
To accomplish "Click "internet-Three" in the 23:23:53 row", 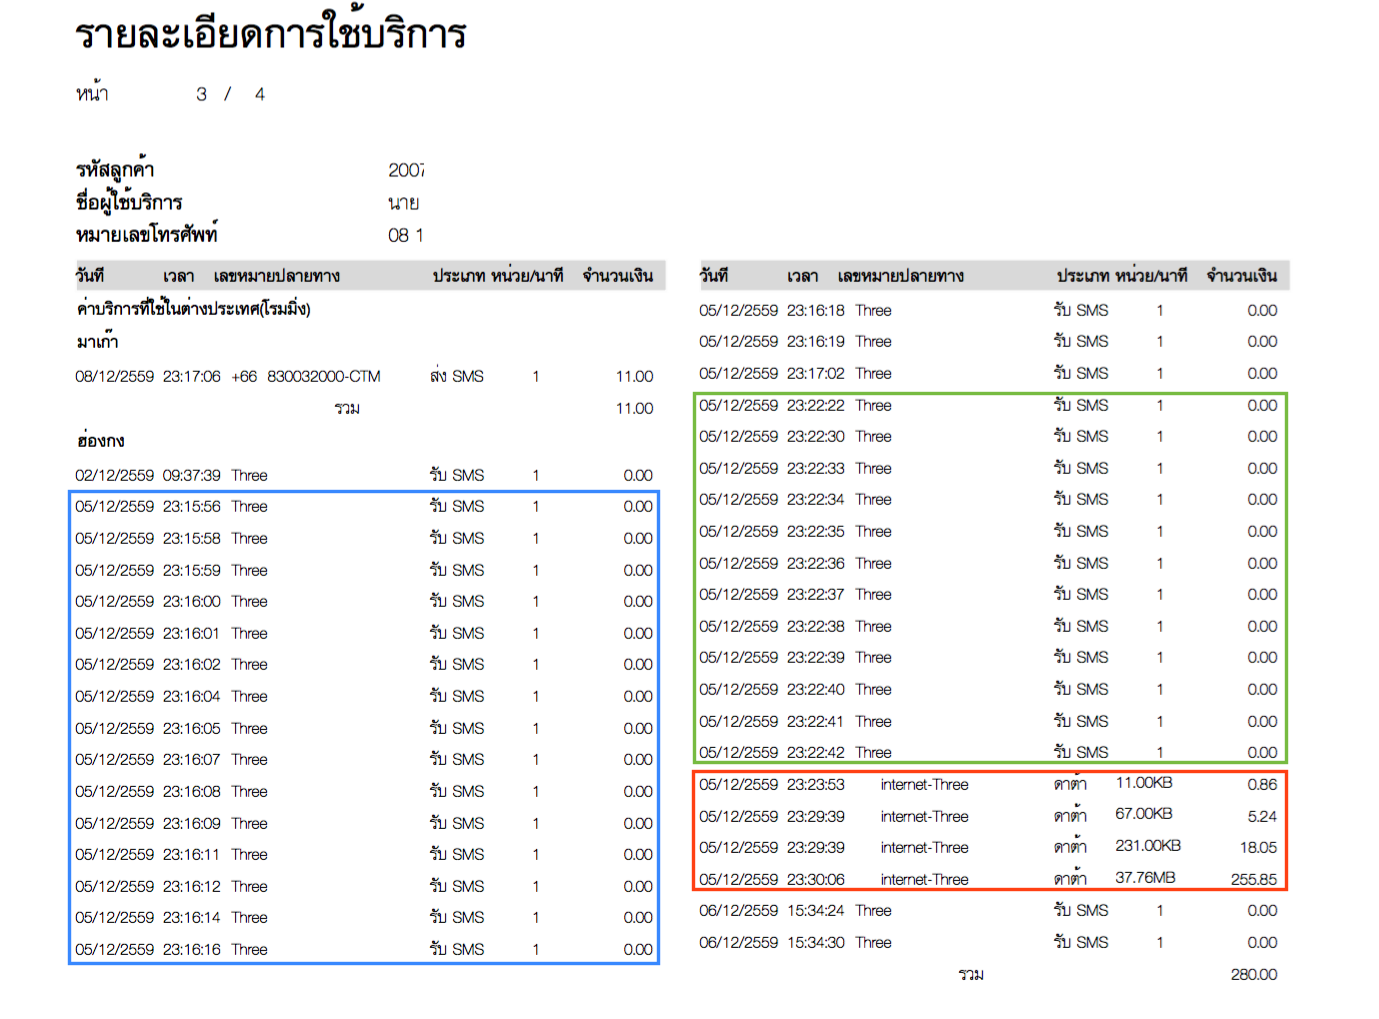I will point(925,785).
